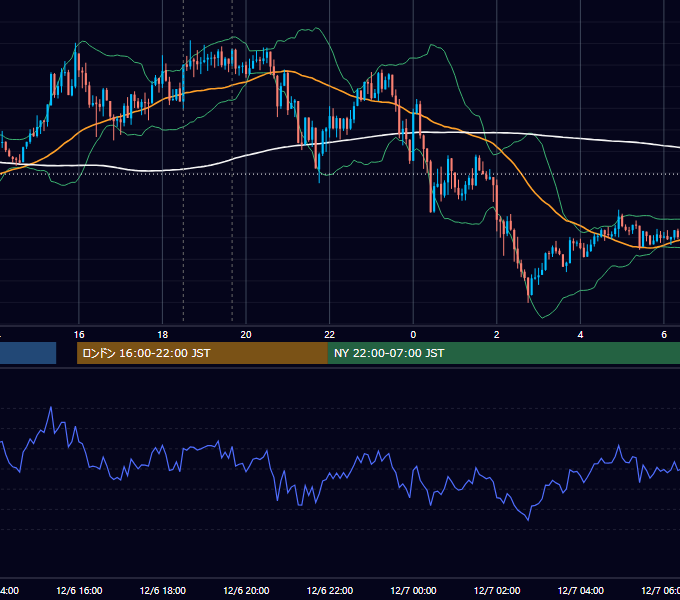Select the ロンドン 16:00-22:00 JST session bar
This screenshot has height=600, width=680.
(x=202, y=353)
